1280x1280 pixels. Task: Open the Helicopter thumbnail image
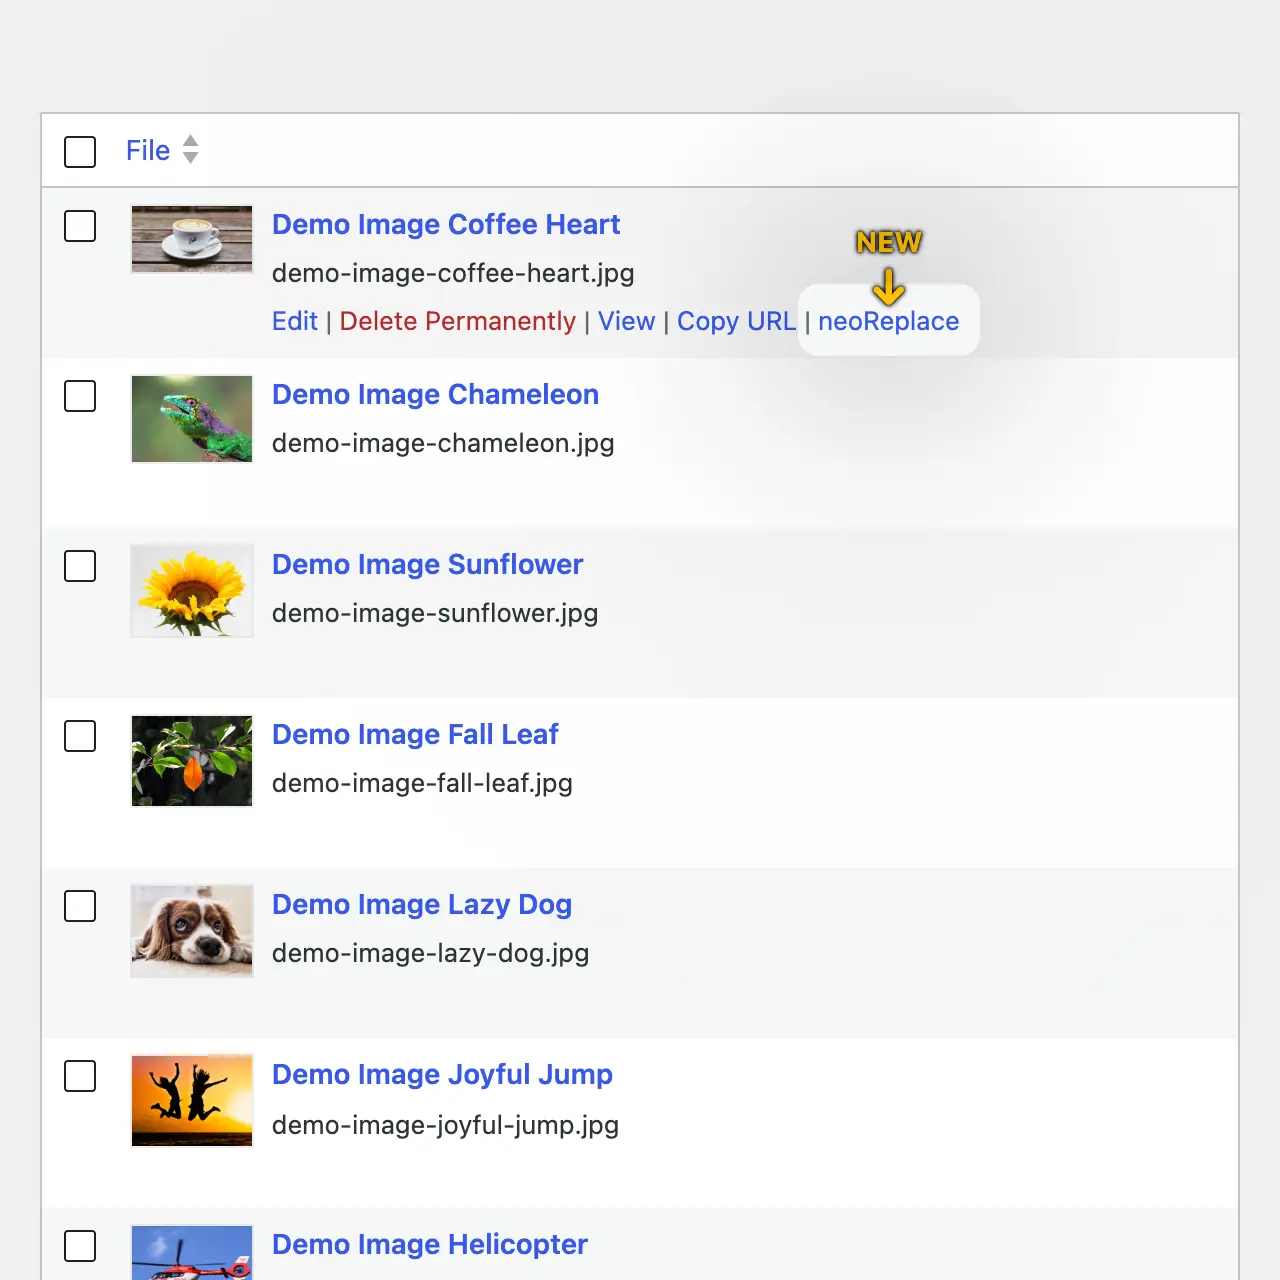pos(192,1253)
